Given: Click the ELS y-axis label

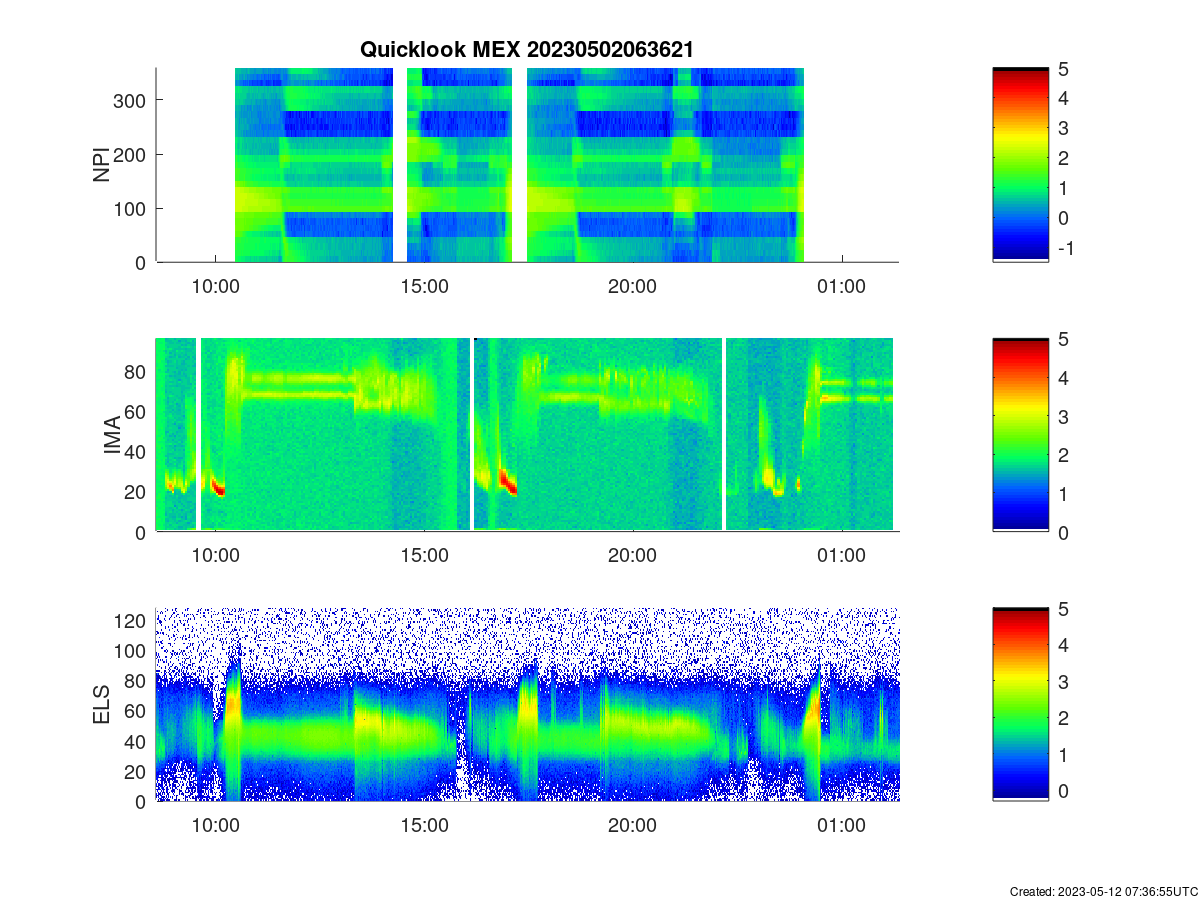Looking at the screenshot, I should click(x=101, y=704).
